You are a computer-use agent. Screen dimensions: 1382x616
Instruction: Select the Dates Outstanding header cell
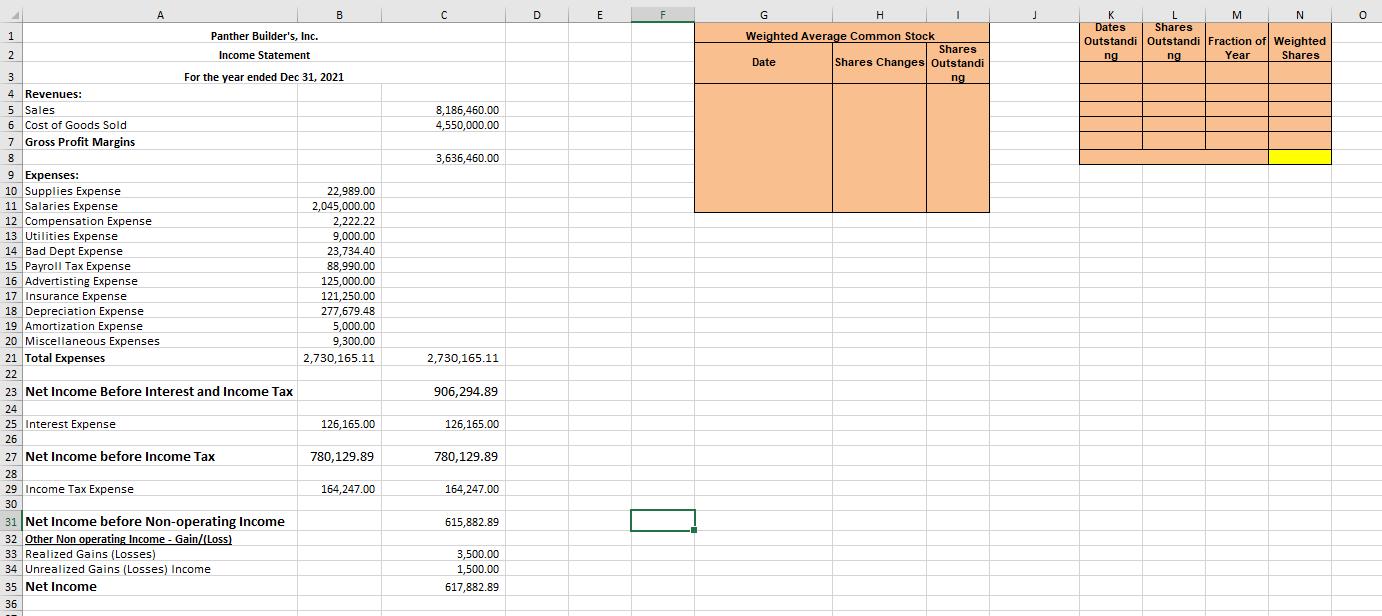(1109, 41)
